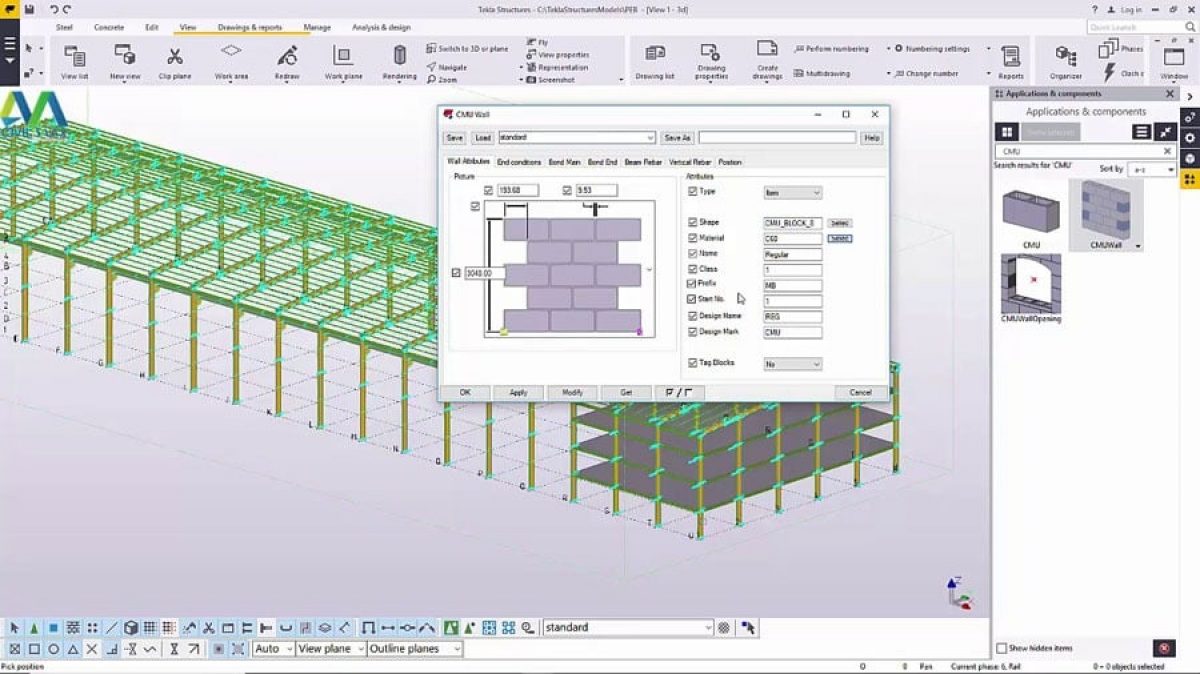Open Drawing properties

[x=711, y=61]
